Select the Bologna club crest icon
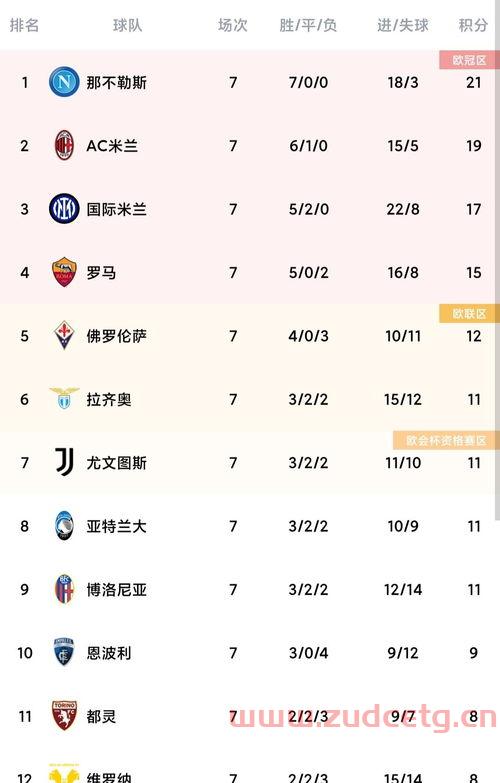This screenshot has width=500, height=783. (x=64, y=589)
